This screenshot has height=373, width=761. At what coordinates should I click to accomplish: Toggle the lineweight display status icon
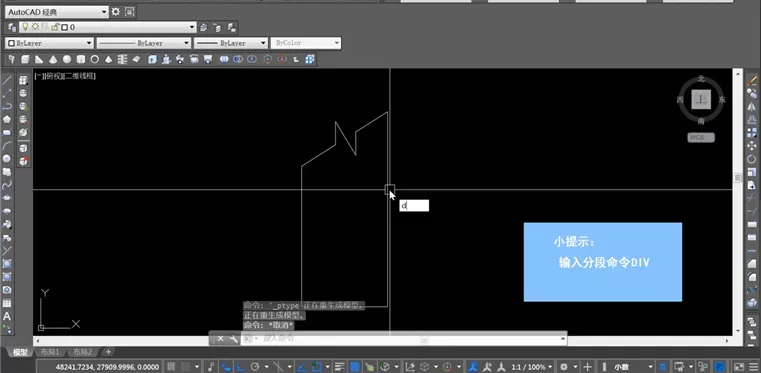(x=340, y=367)
